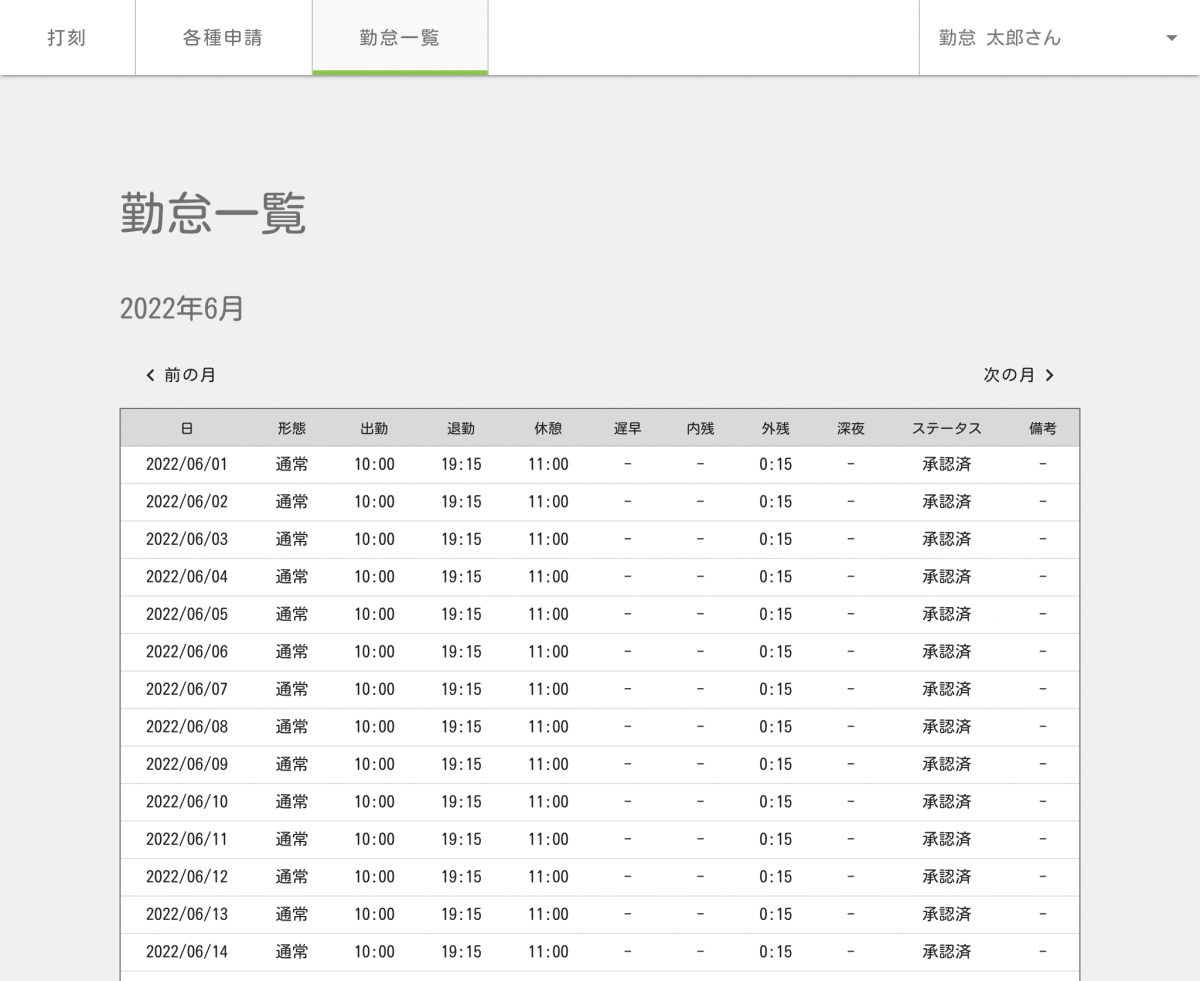Click the ステータス column header
Image resolution: width=1200 pixels, height=981 pixels.
point(946,428)
